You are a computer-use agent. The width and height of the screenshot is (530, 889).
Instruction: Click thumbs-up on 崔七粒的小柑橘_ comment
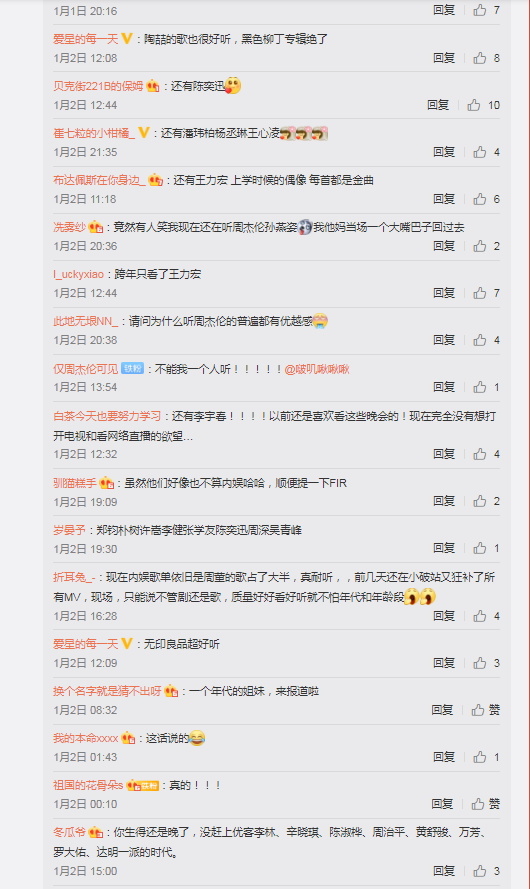(480, 152)
